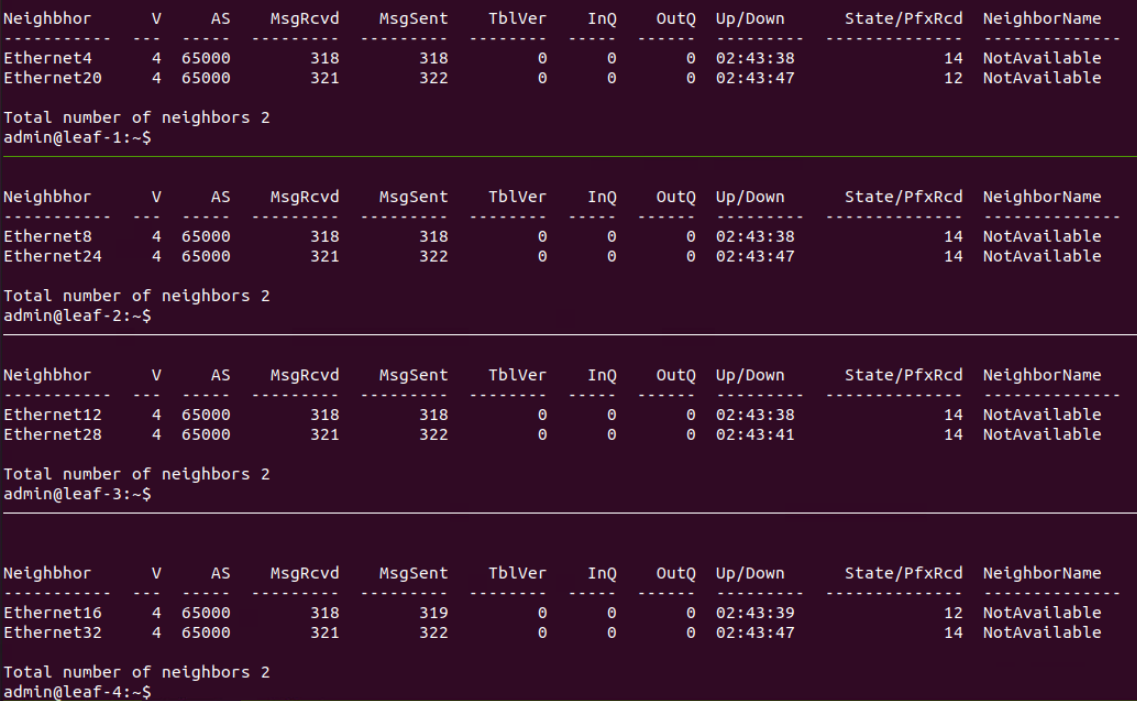The image size is (1137, 701).
Task: Click total neighbors line above leaf-1 prompt
Action: (137, 117)
